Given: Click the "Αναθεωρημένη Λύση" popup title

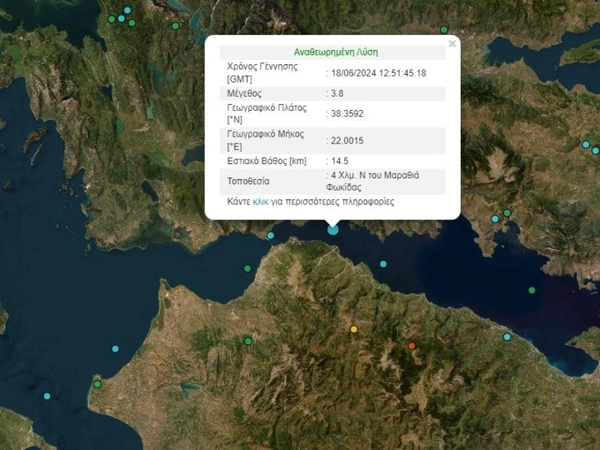Looking at the screenshot, I should click(x=336, y=51).
